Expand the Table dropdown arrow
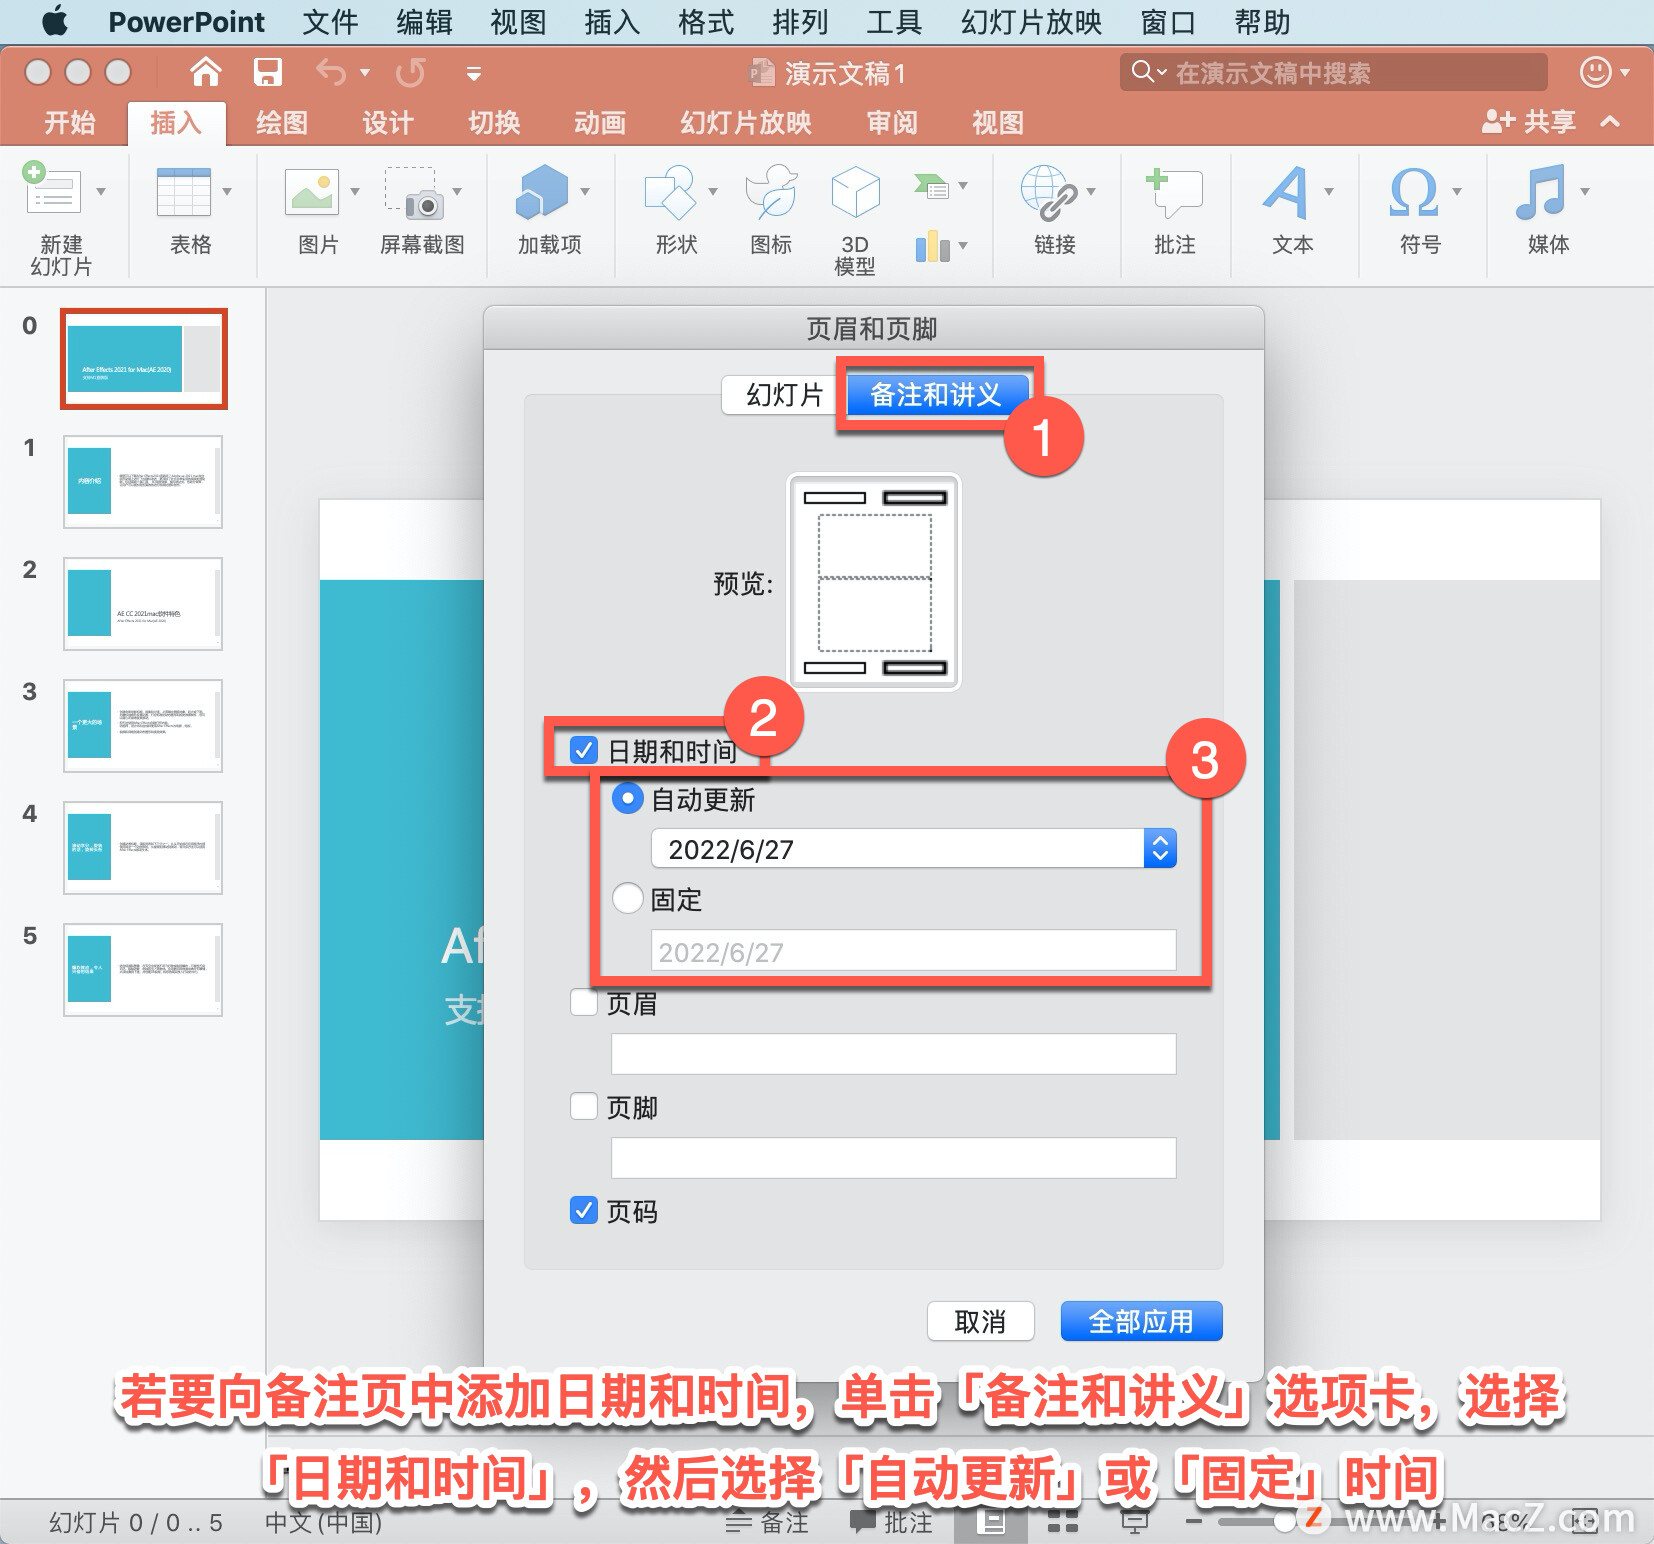This screenshot has width=1654, height=1544. coord(227,191)
